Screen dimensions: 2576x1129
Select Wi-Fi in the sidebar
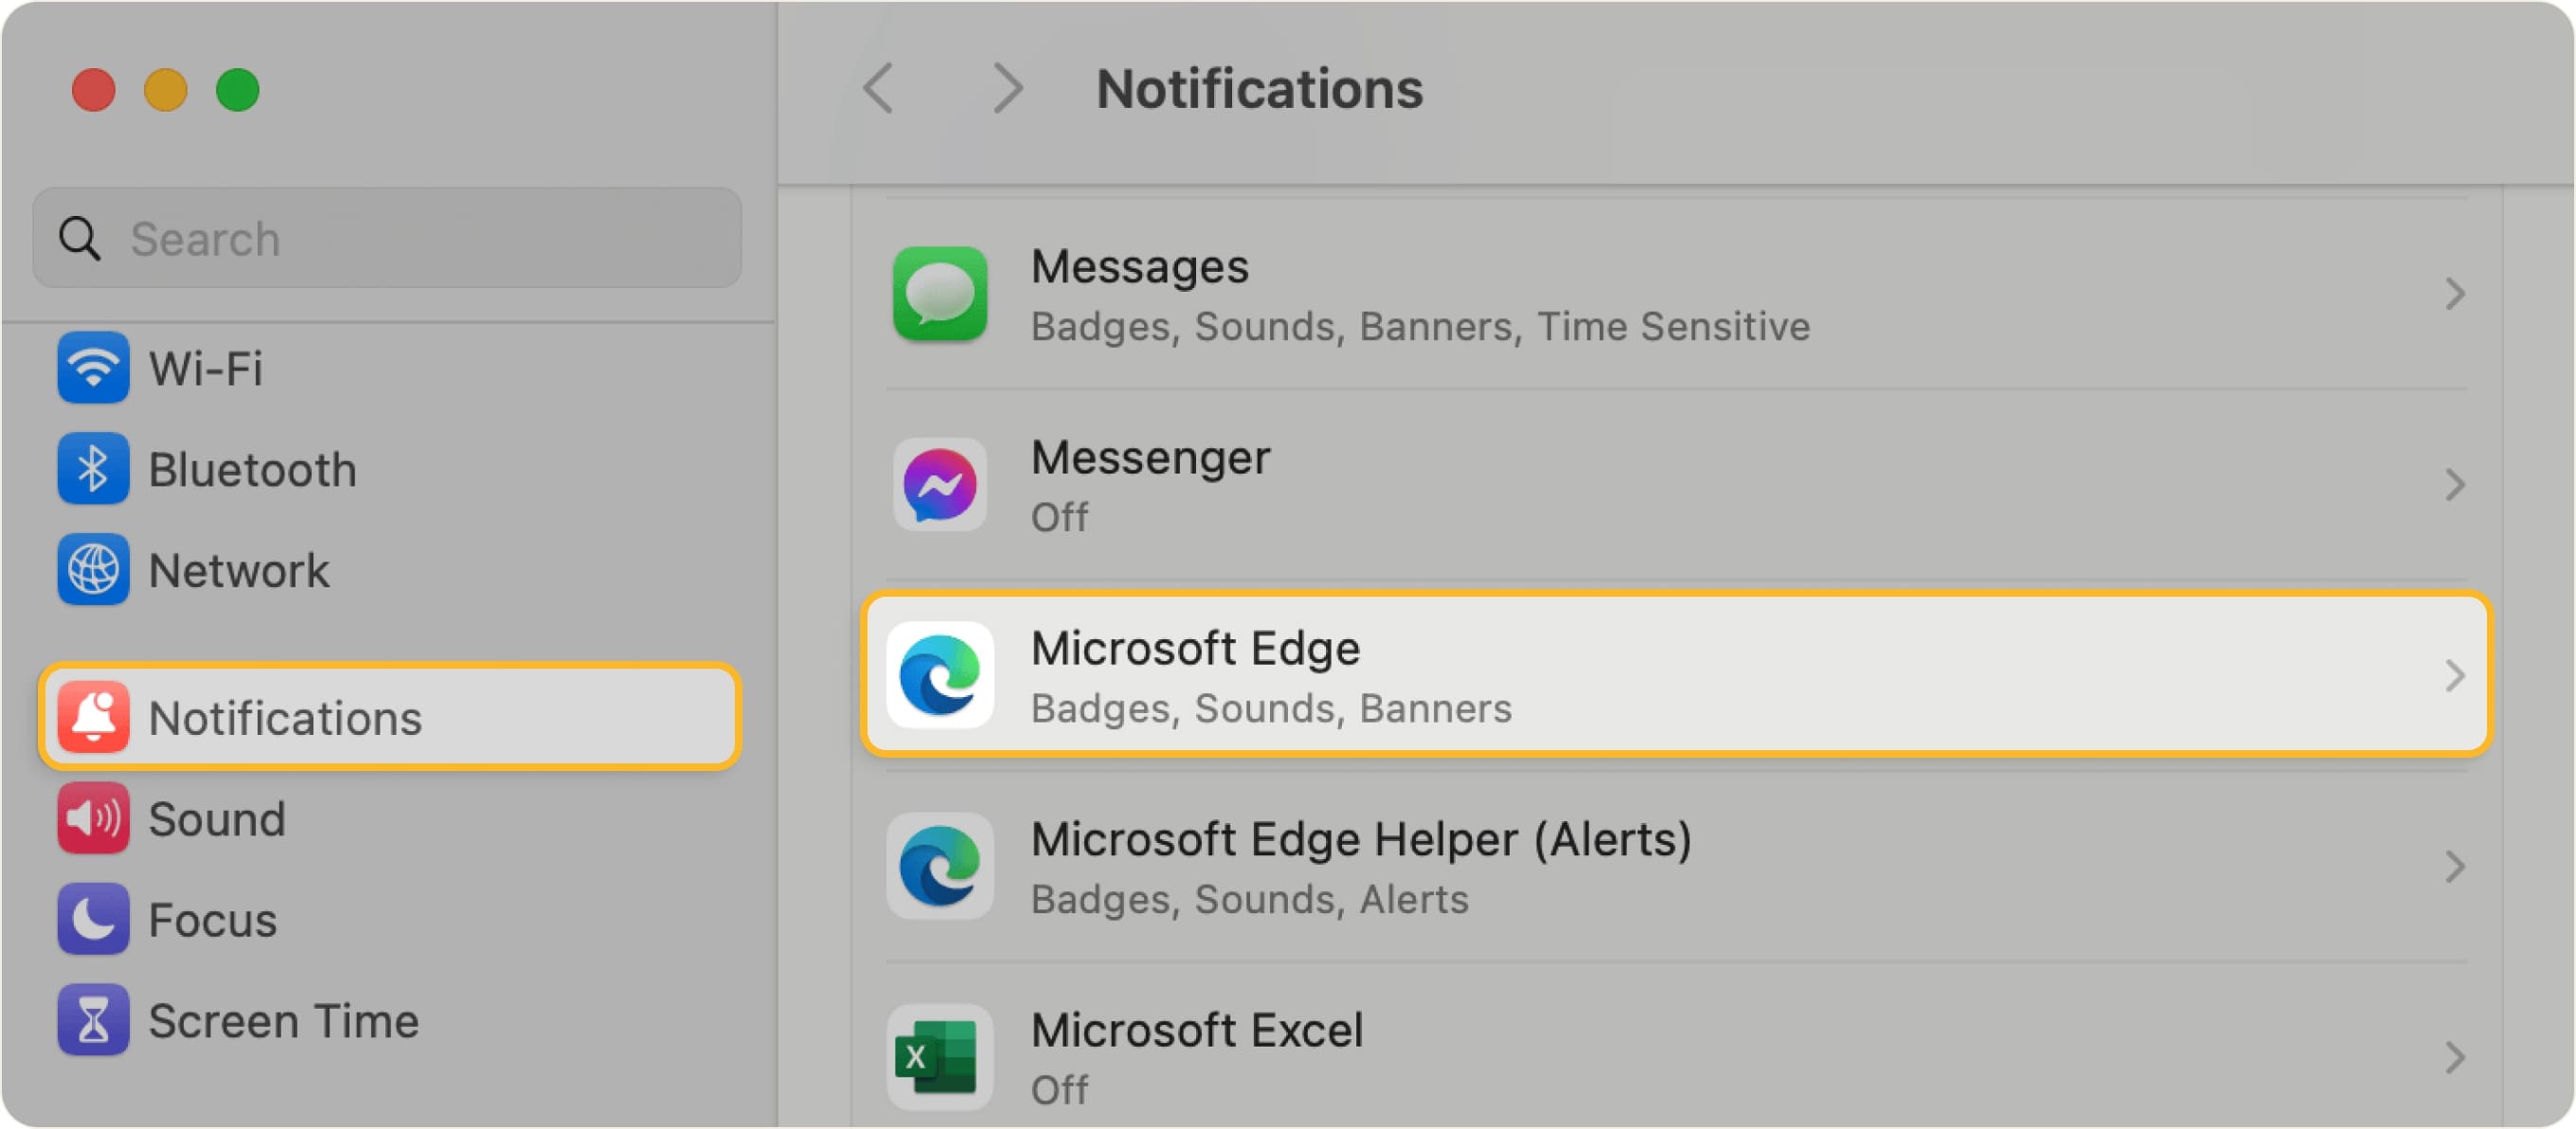point(205,368)
